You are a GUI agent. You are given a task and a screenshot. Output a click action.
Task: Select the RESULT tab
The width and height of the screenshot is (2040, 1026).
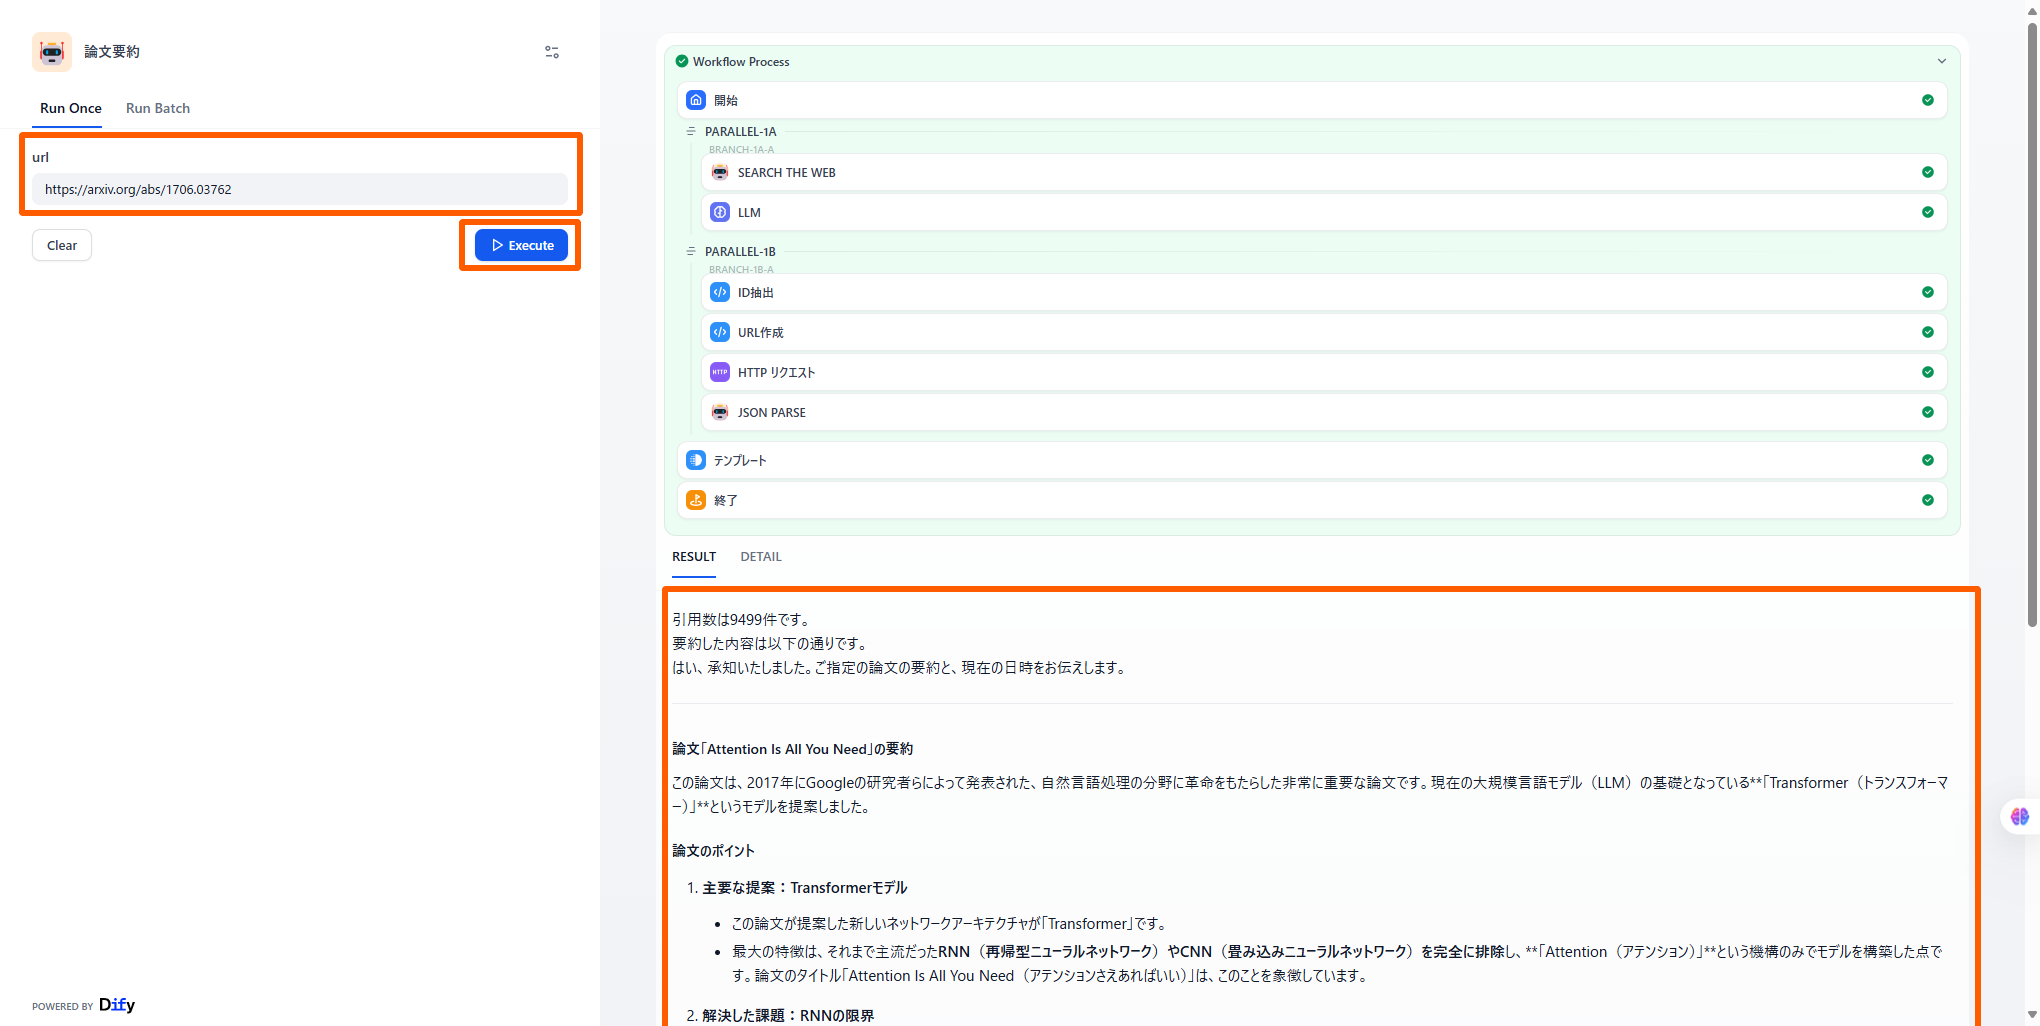(694, 557)
